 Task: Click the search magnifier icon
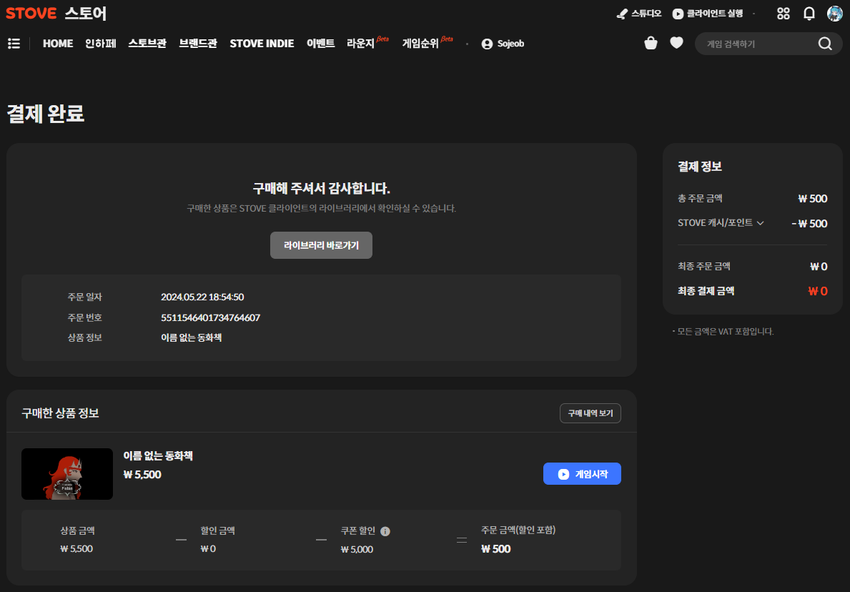(825, 43)
